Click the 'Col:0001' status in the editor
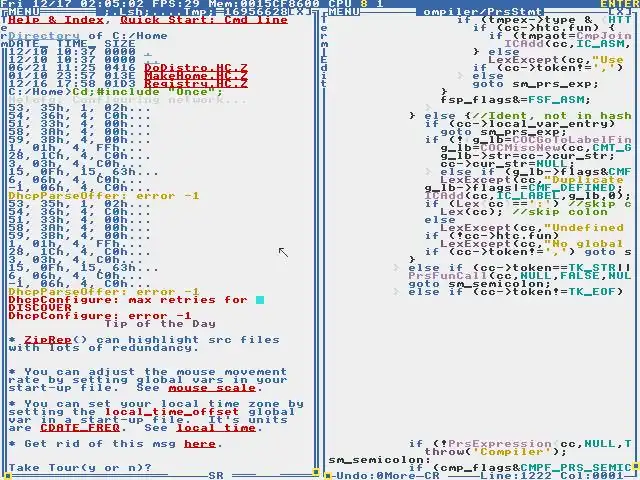 592,476
